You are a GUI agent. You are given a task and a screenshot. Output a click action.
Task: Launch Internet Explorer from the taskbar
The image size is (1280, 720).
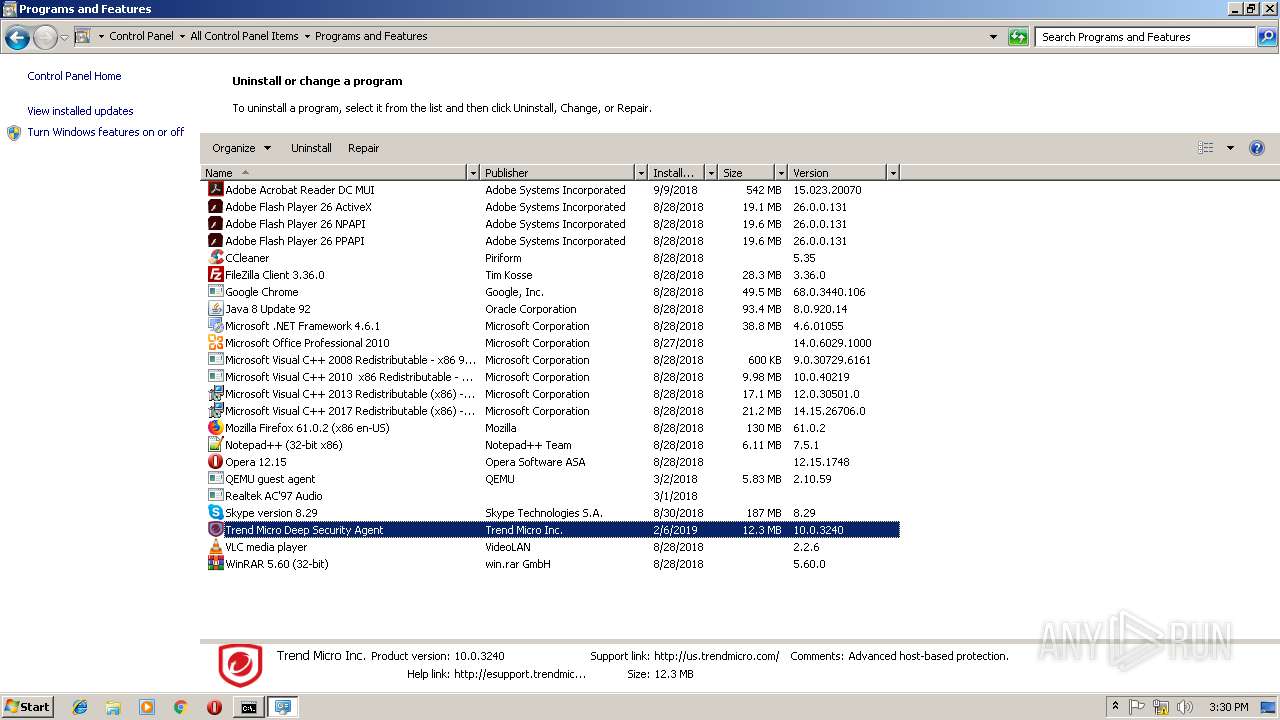click(x=80, y=707)
